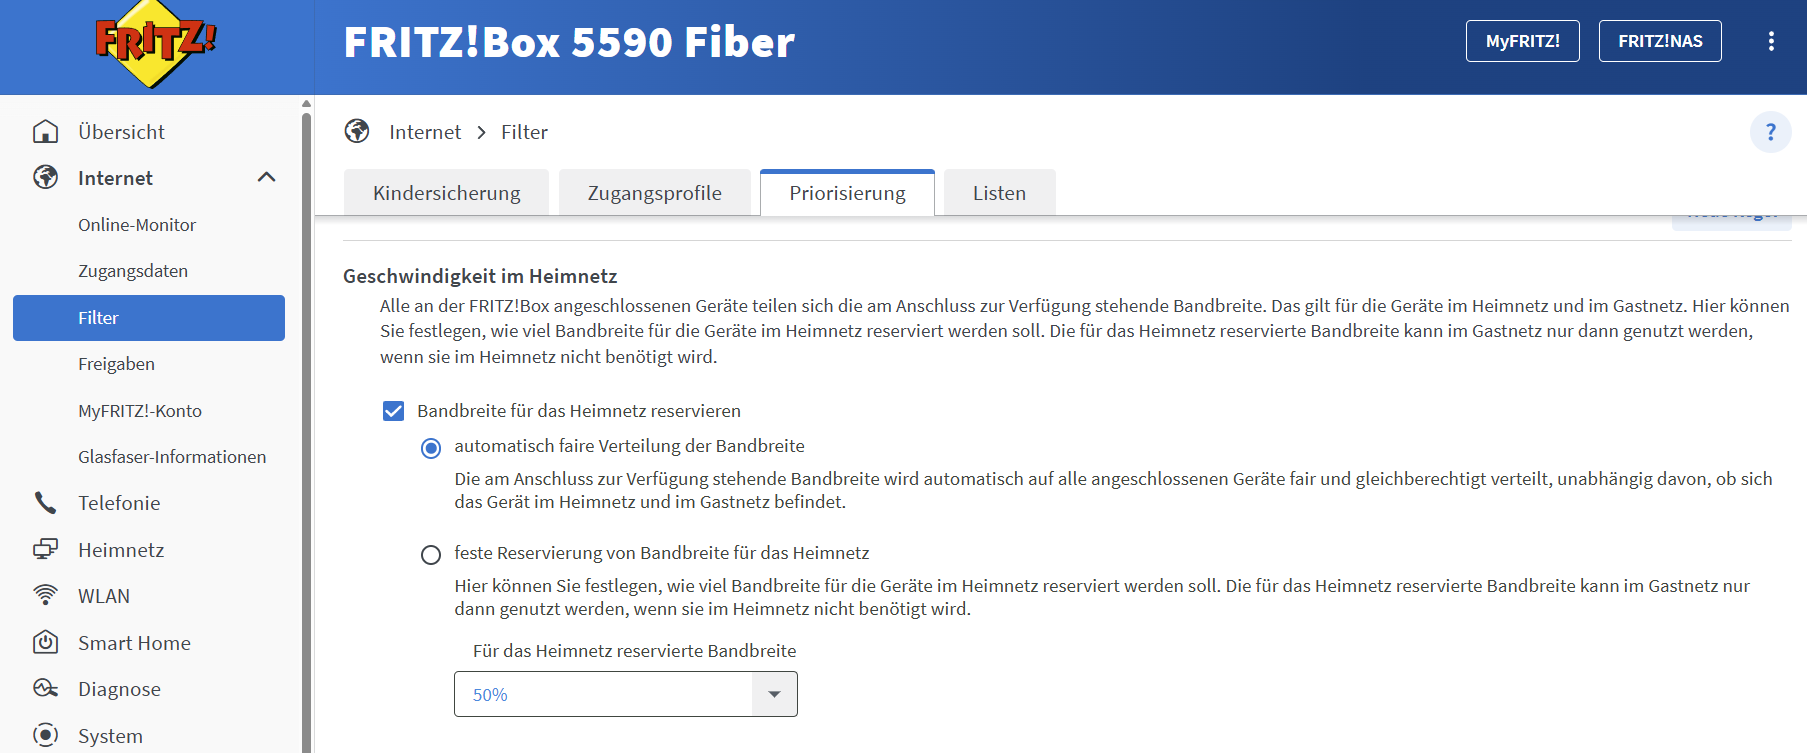Open the help question mark
1807x753 pixels.
point(1771,132)
